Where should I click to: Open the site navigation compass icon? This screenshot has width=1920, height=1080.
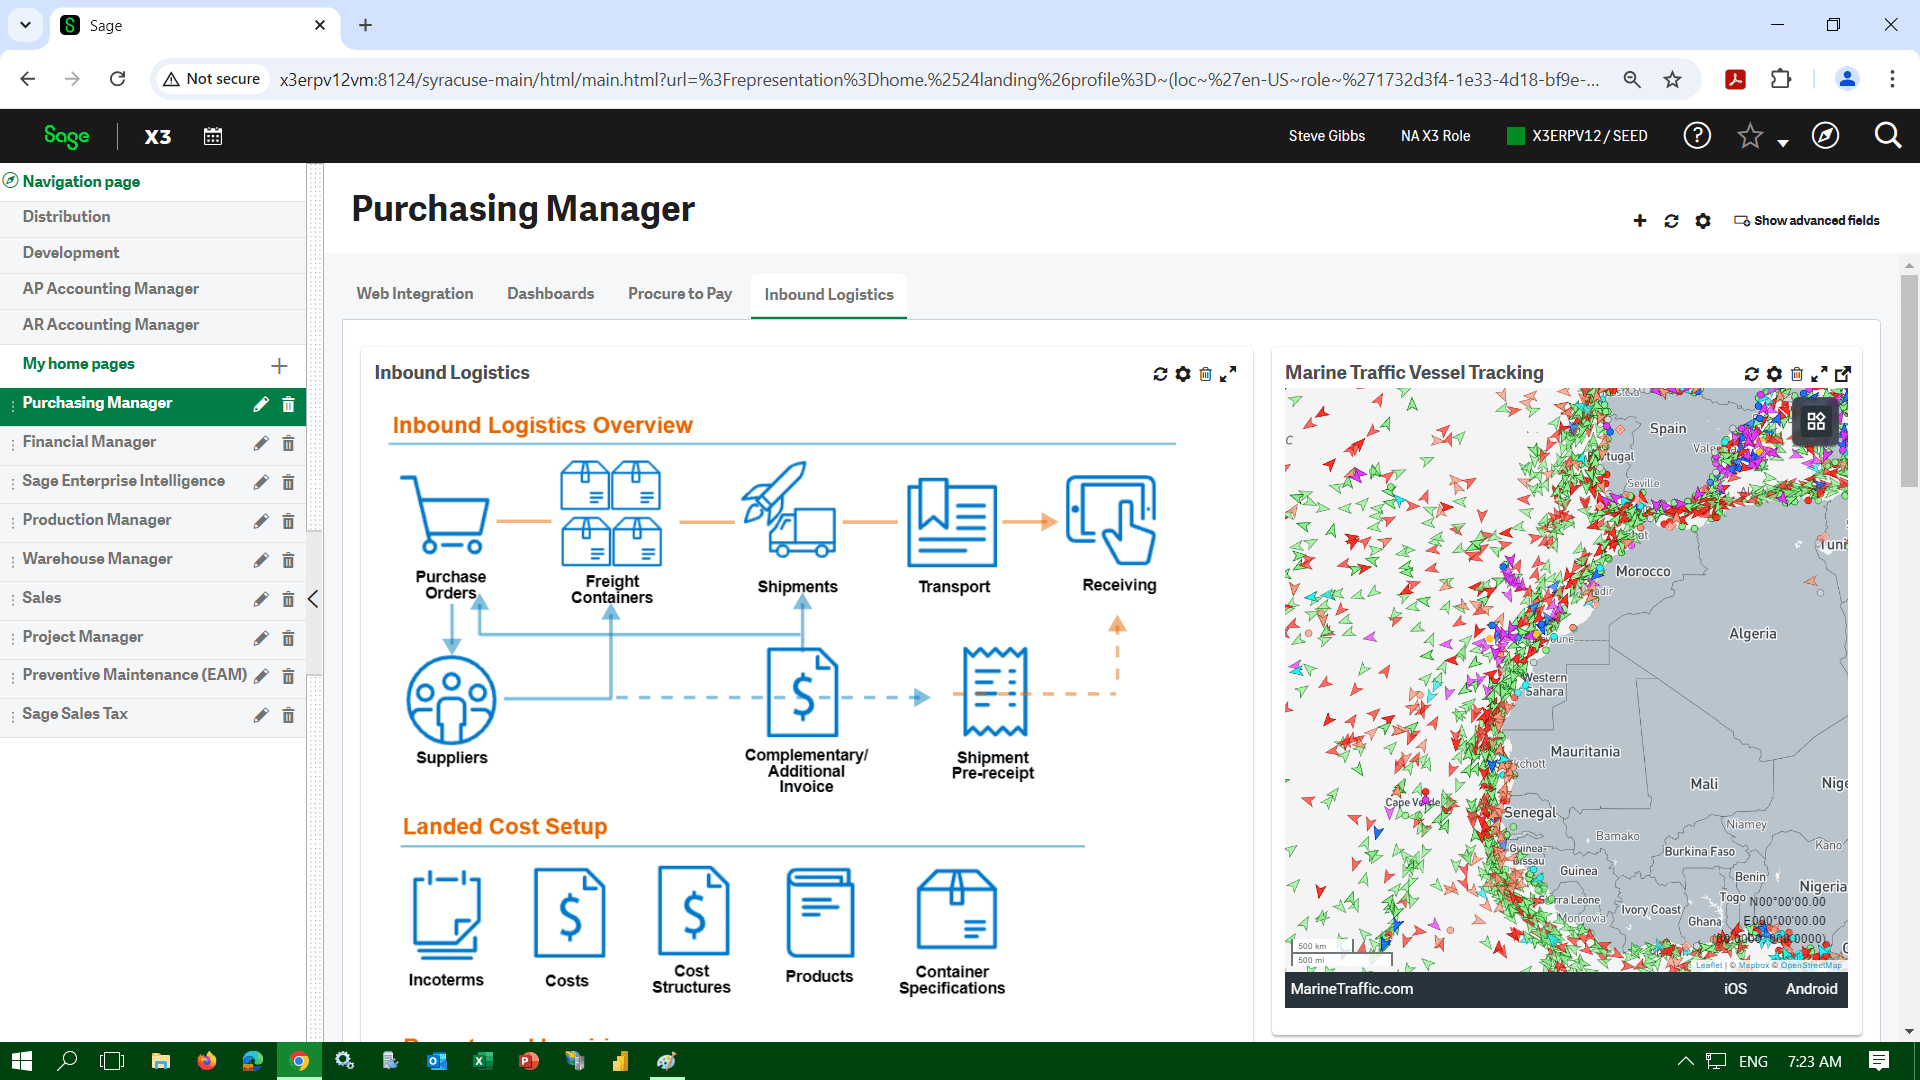1825,135
